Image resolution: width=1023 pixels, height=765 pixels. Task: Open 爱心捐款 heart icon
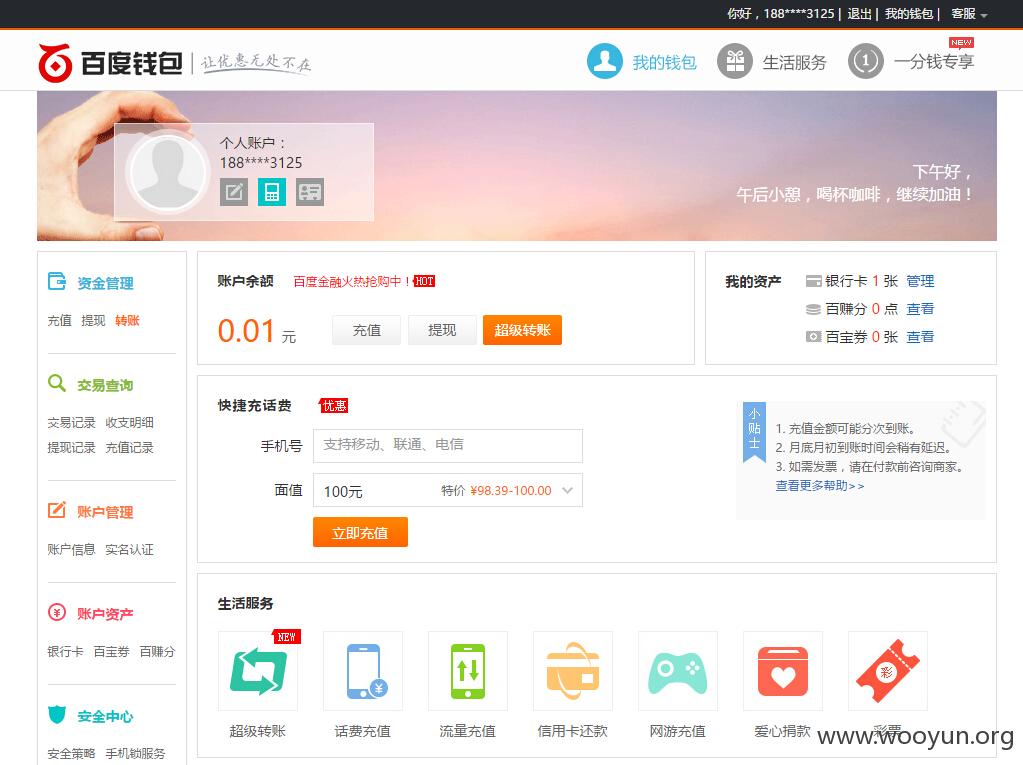783,671
